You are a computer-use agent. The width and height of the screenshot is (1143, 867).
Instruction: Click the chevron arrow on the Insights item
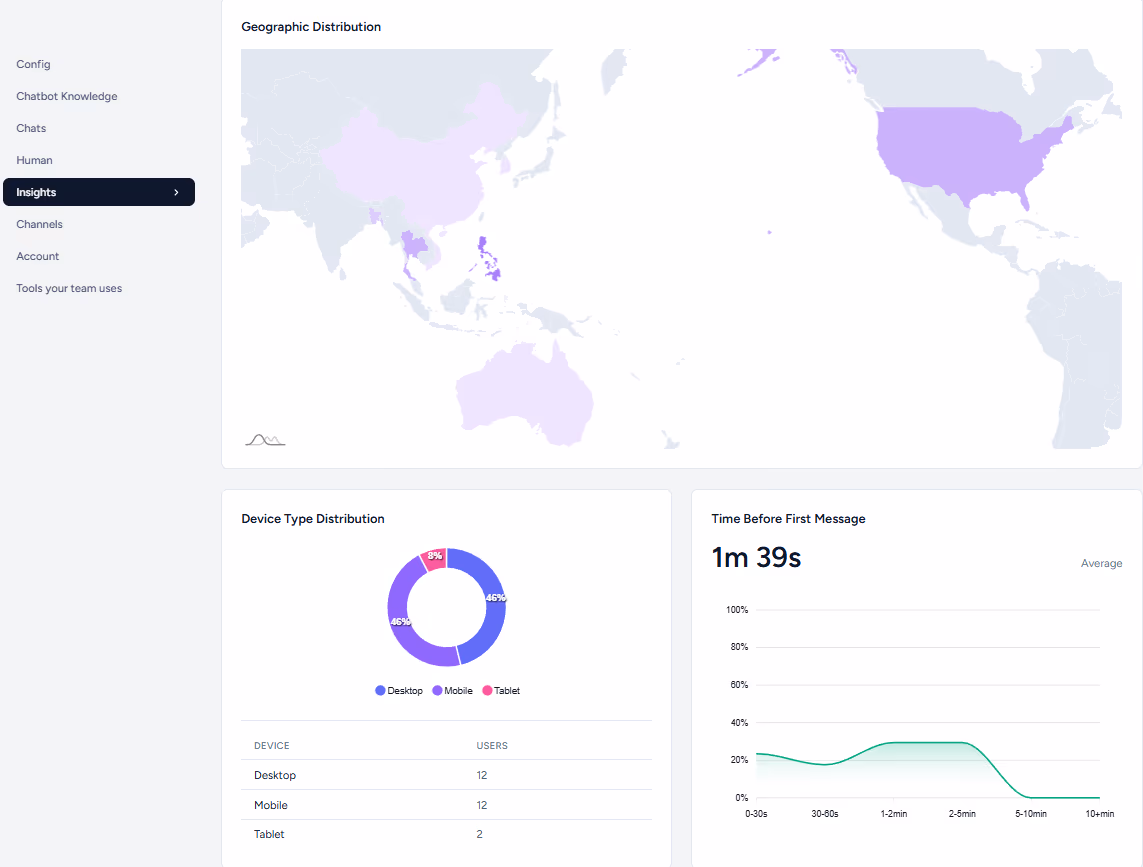coord(176,192)
